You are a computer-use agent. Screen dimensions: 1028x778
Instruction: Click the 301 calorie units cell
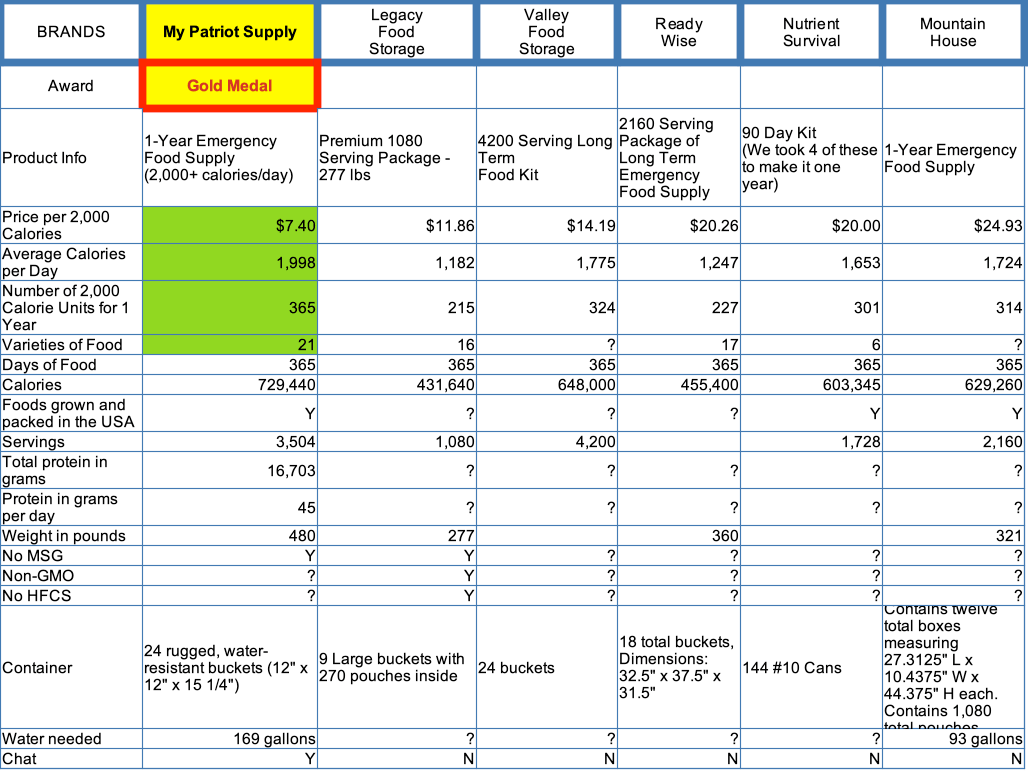point(812,307)
